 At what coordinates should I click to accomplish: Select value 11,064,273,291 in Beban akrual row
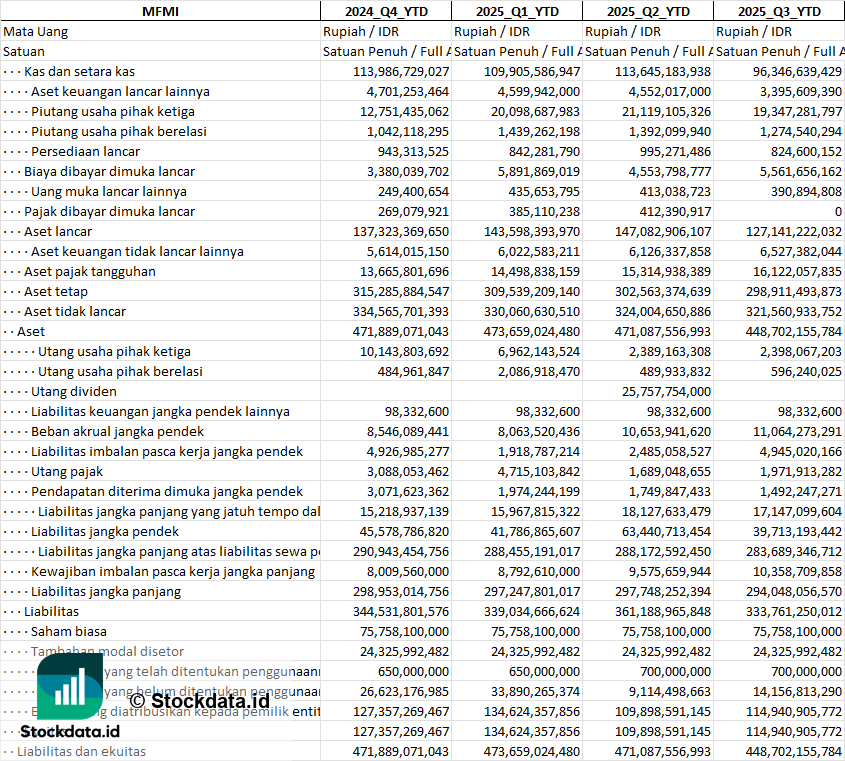coord(797,431)
